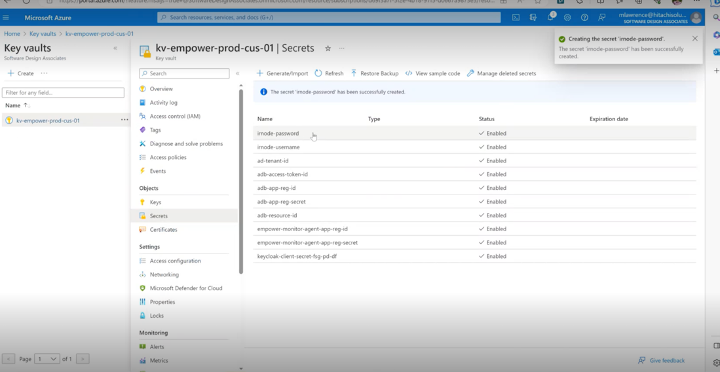
Task: Open the notifications bell icon
Action: pos(551,17)
